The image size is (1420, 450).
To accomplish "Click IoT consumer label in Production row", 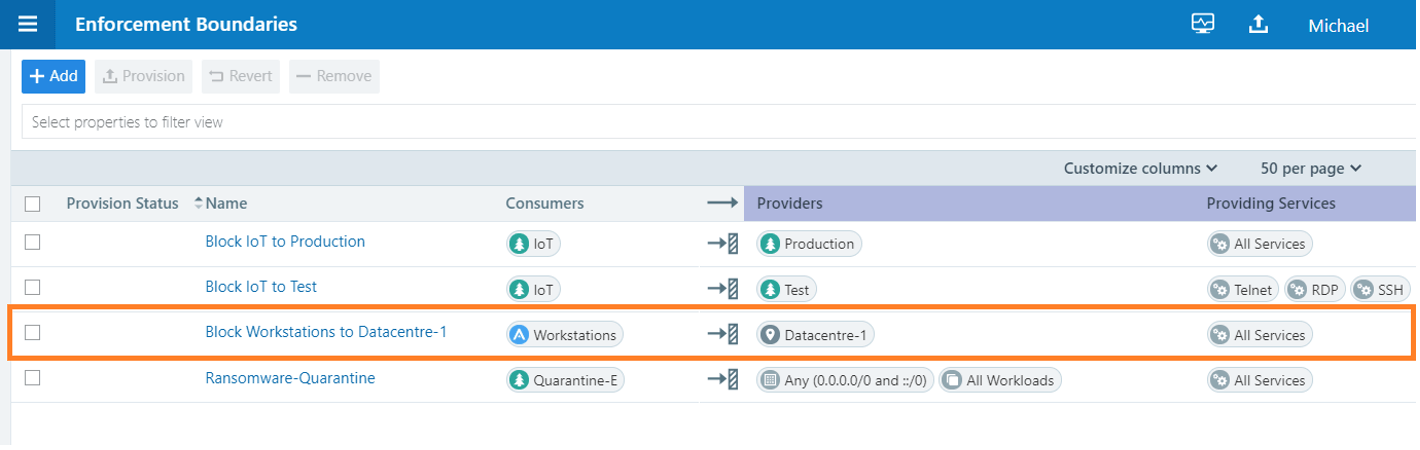I will coord(534,243).
